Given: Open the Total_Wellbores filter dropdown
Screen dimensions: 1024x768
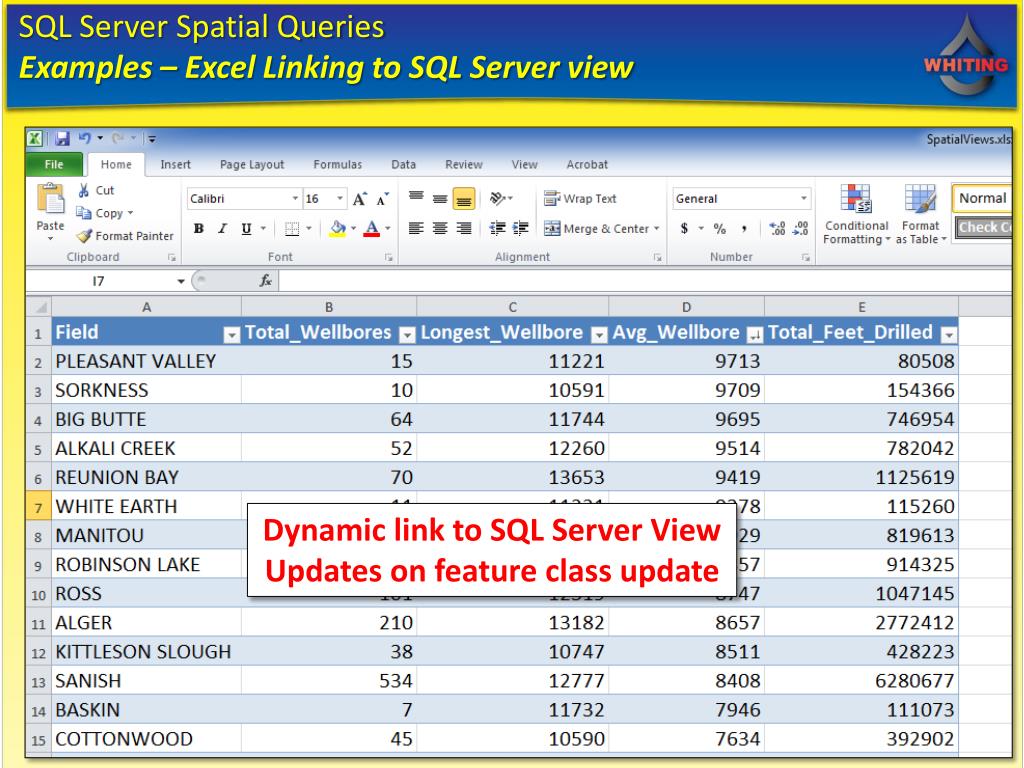Looking at the screenshot, I should tap(407, 335).
